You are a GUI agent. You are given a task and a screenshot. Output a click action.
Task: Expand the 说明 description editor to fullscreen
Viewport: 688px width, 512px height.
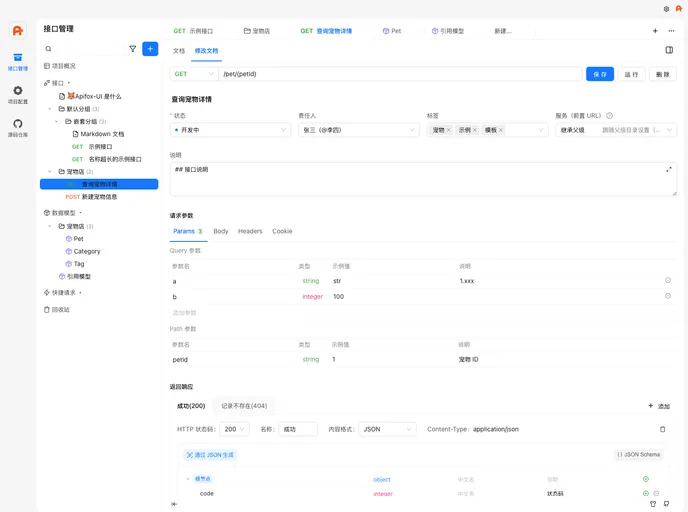click(669, 169)
